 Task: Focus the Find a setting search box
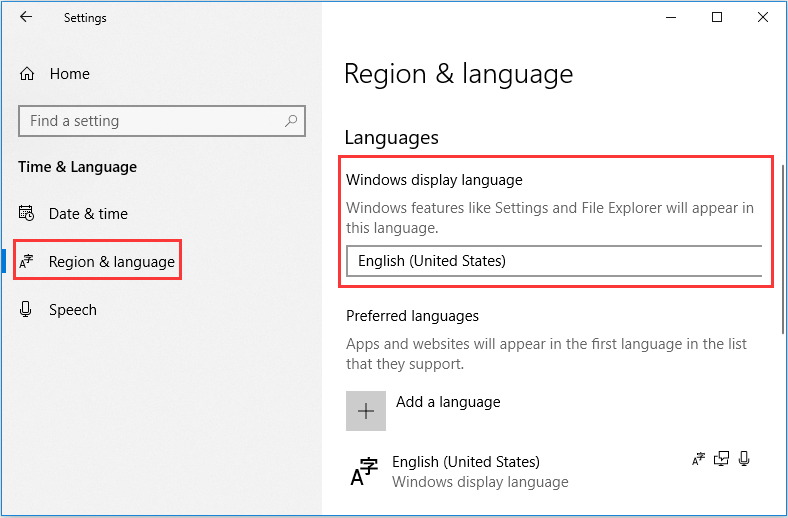point(162,121)
